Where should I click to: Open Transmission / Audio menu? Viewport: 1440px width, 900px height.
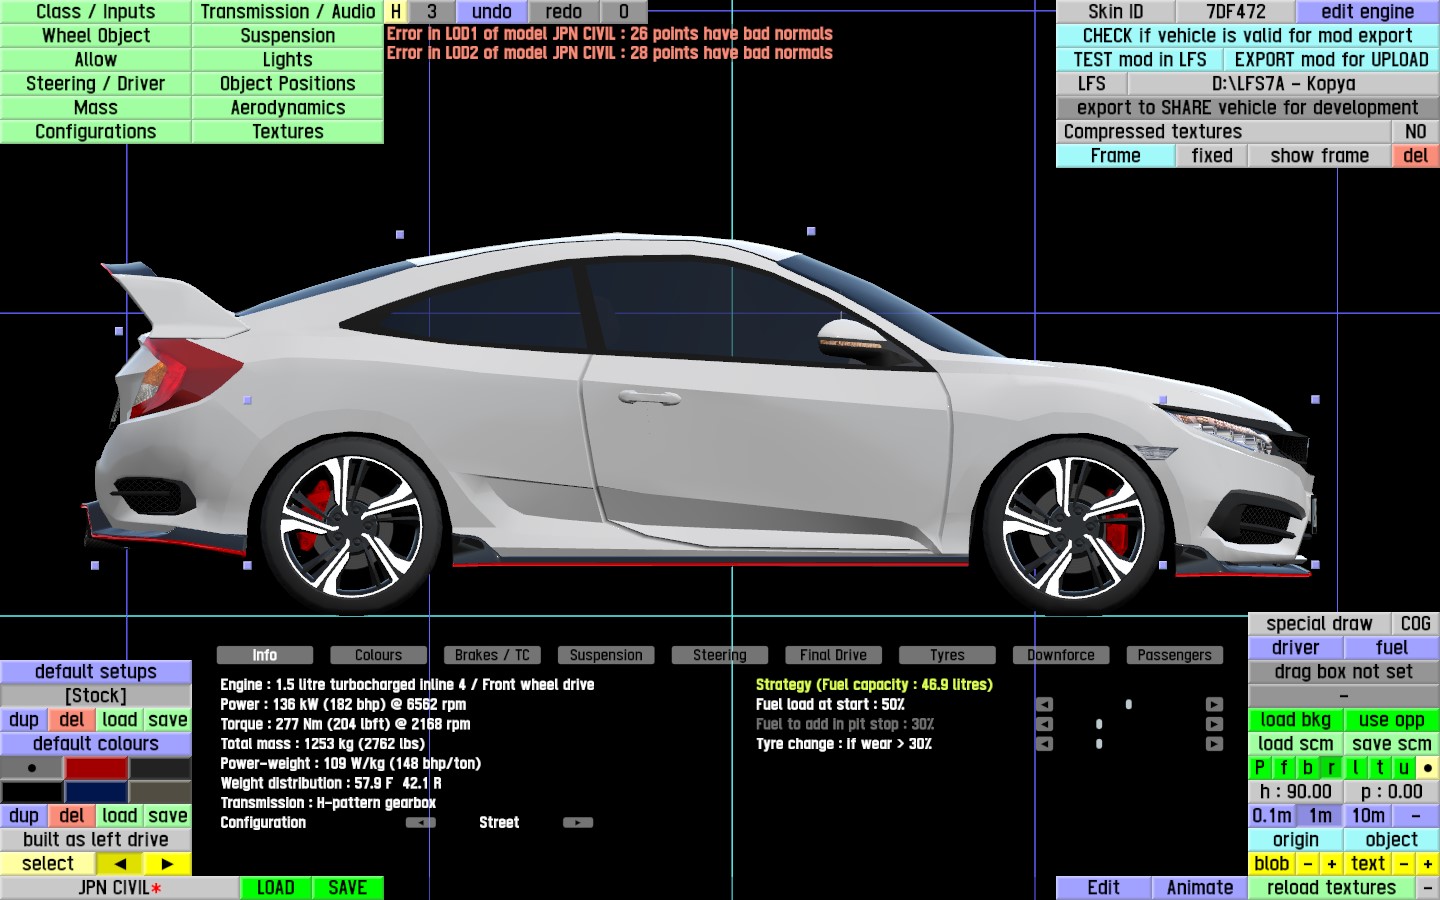288,12
